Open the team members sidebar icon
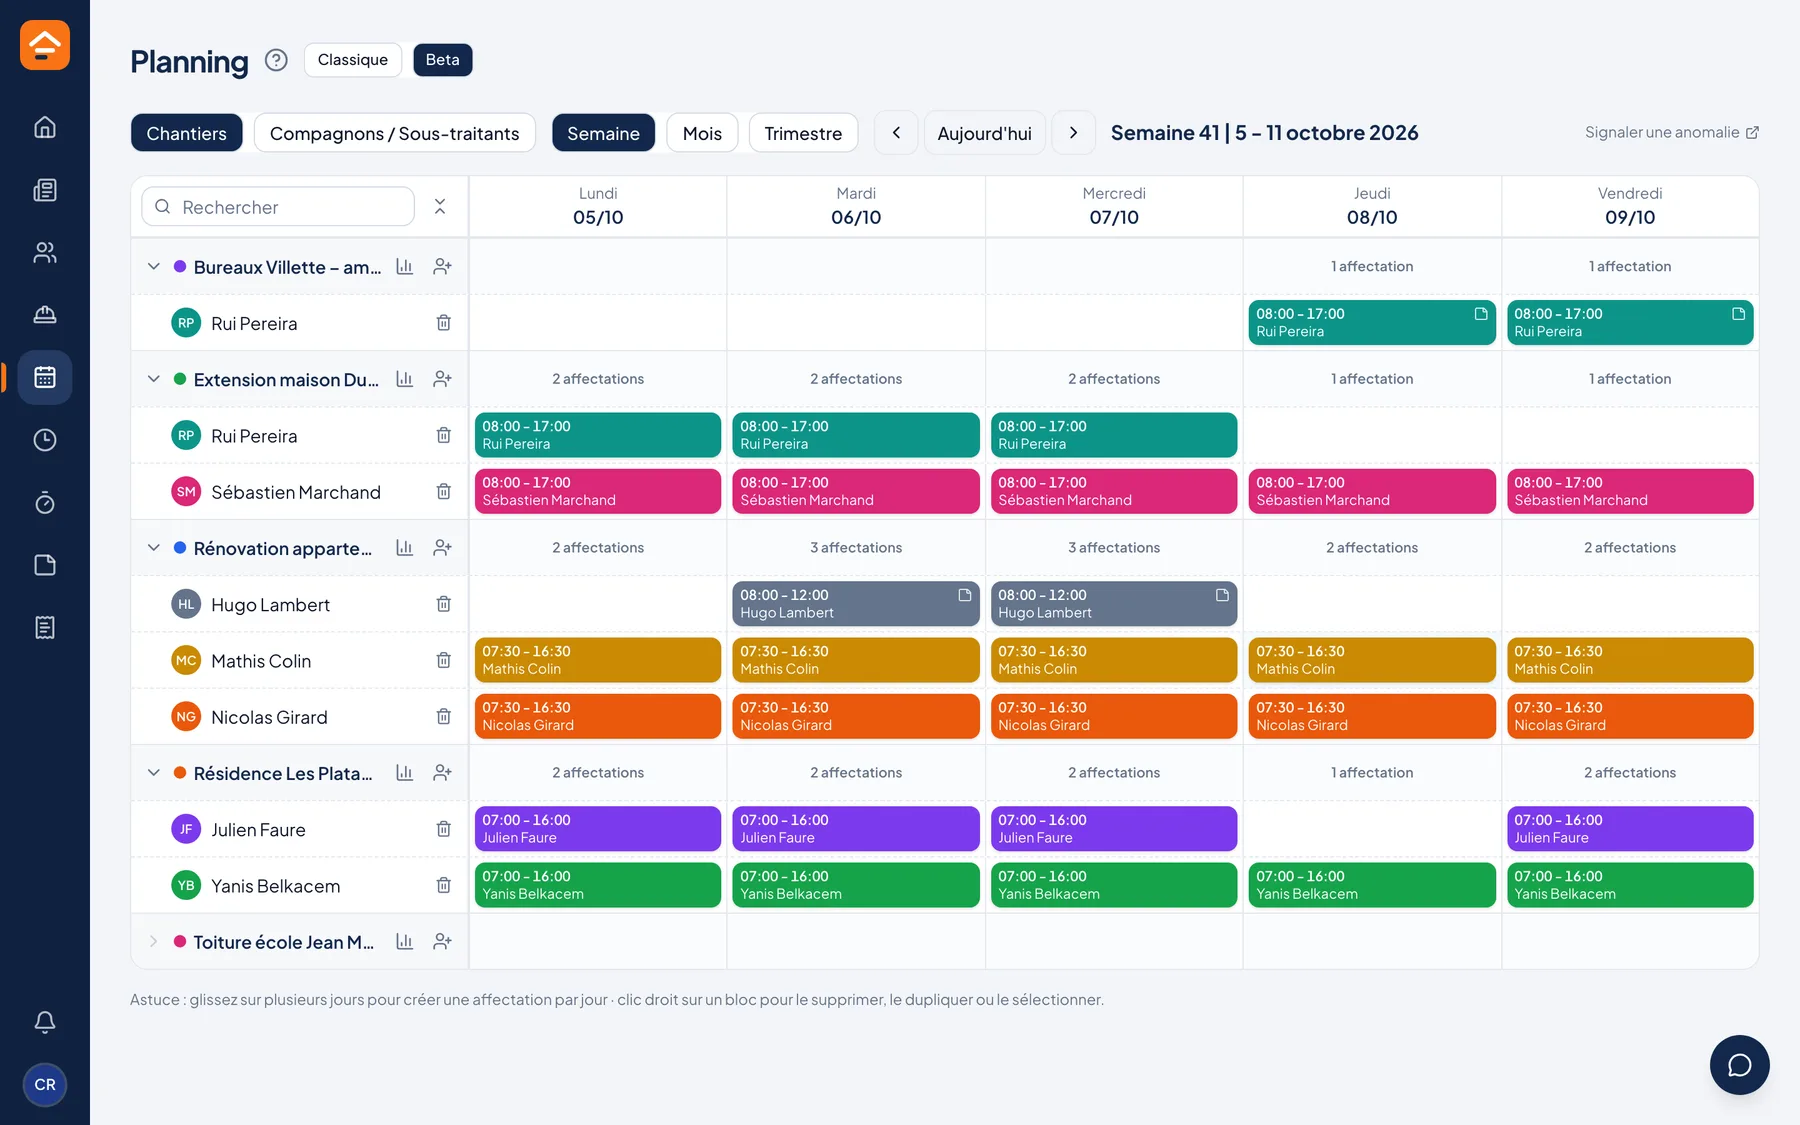 pyautogui.click(x=45, y=252)
